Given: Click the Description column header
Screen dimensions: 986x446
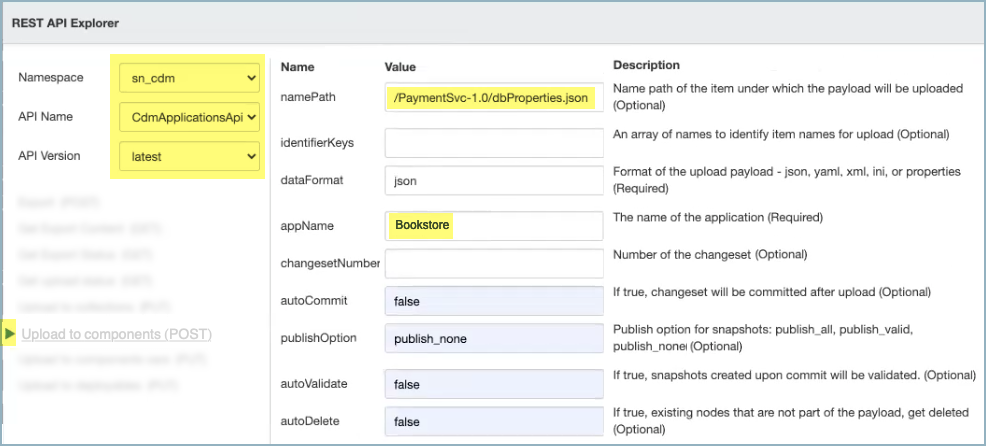Looking at the screenshot, I should point(646,65).
